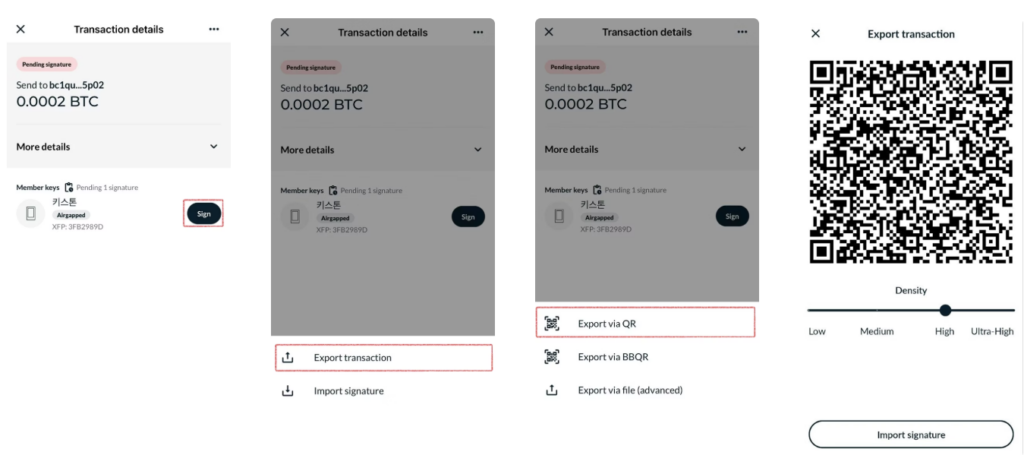Click the QR scan icon beside Export via QR

[551, 323]
